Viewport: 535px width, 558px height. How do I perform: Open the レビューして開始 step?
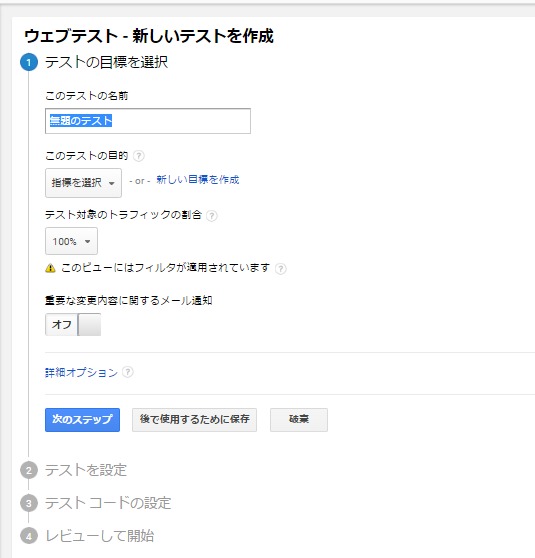[100, 536]
